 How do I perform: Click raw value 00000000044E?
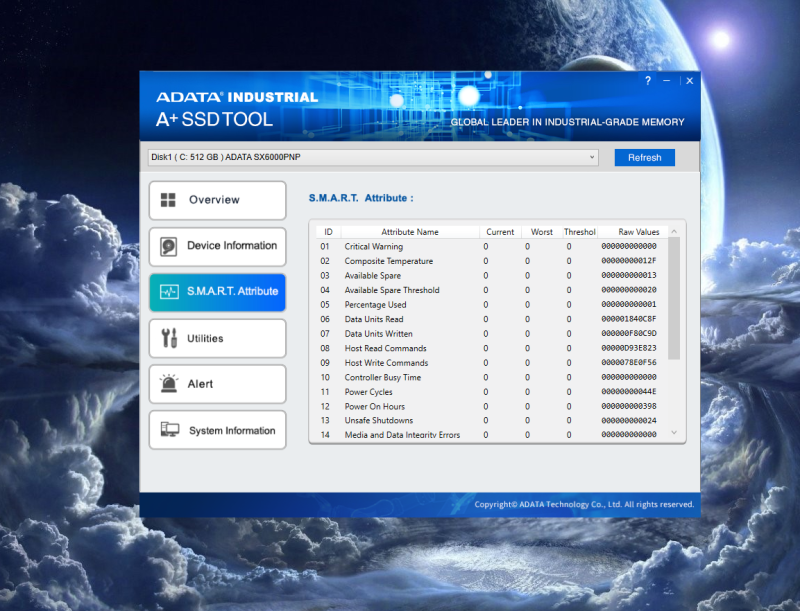tap(629, 392)
